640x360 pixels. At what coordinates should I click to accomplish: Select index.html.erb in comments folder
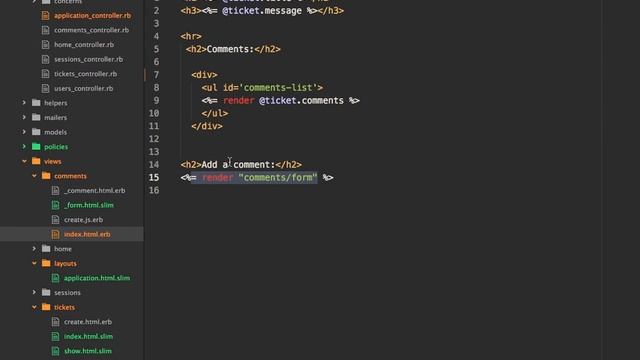click(87, 234)
